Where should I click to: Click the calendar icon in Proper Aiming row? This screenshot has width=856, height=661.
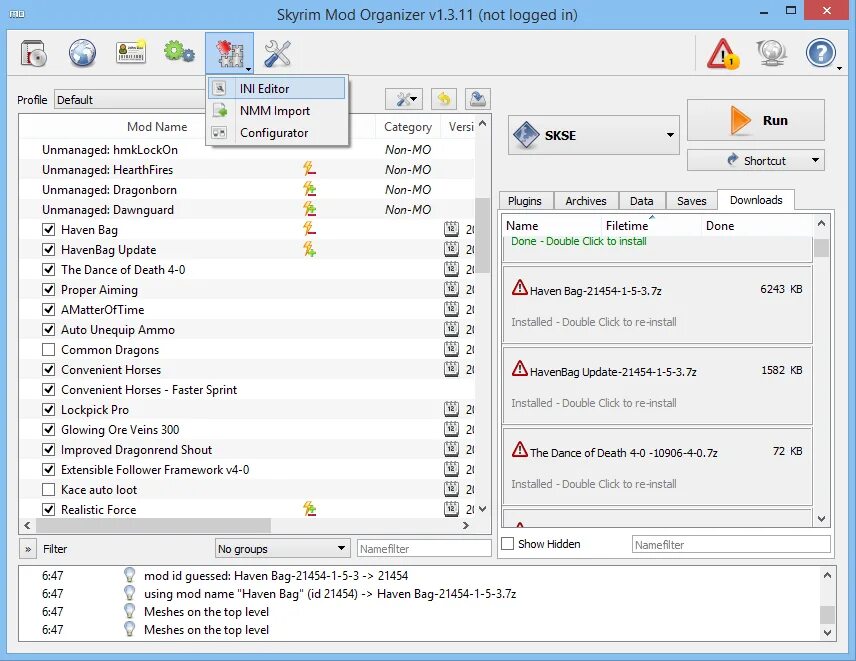[x=451, y=289]
